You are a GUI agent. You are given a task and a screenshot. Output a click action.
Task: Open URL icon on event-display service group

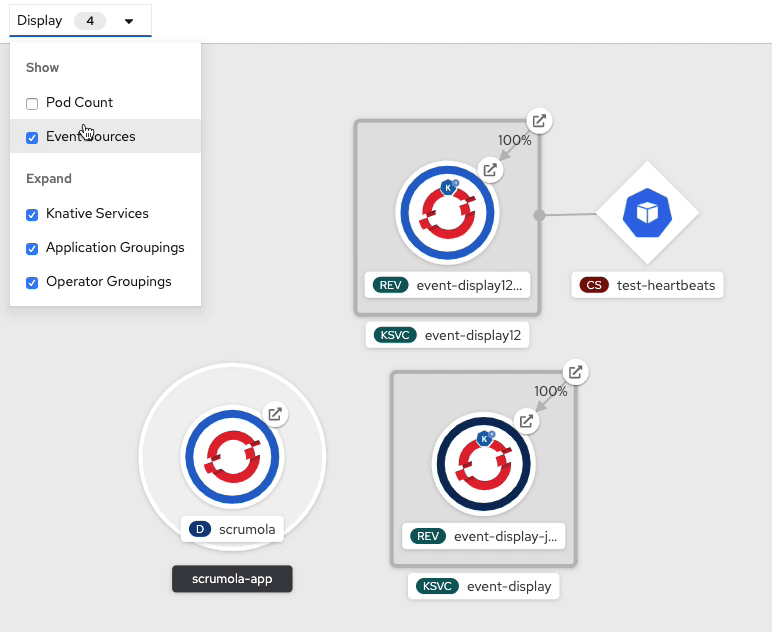576,372
